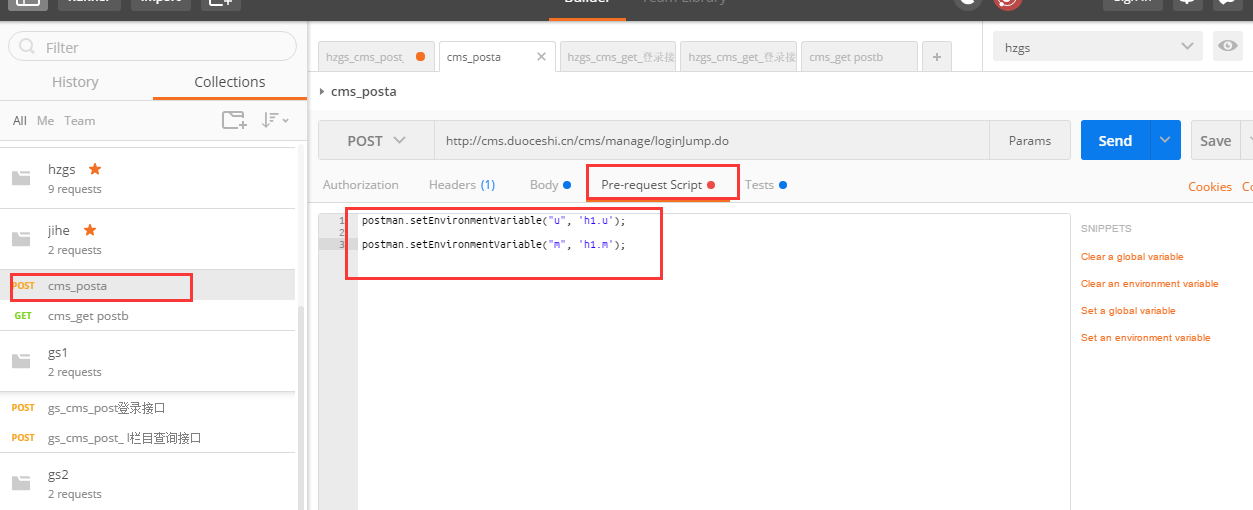
Task: Open the gs1 collection folder icon
Action: tap(21, 361)
